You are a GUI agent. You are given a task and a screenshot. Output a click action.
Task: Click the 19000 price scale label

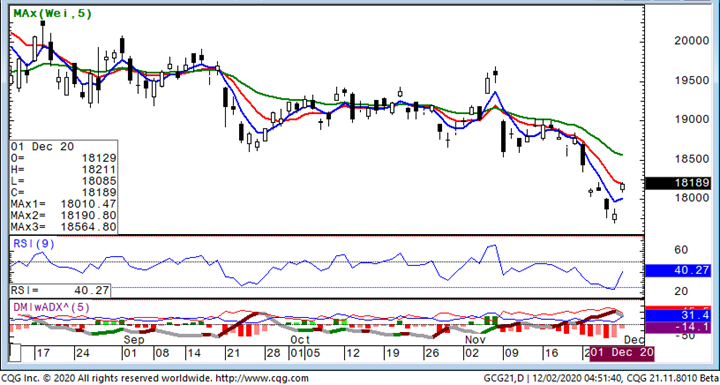click(692, 119)
